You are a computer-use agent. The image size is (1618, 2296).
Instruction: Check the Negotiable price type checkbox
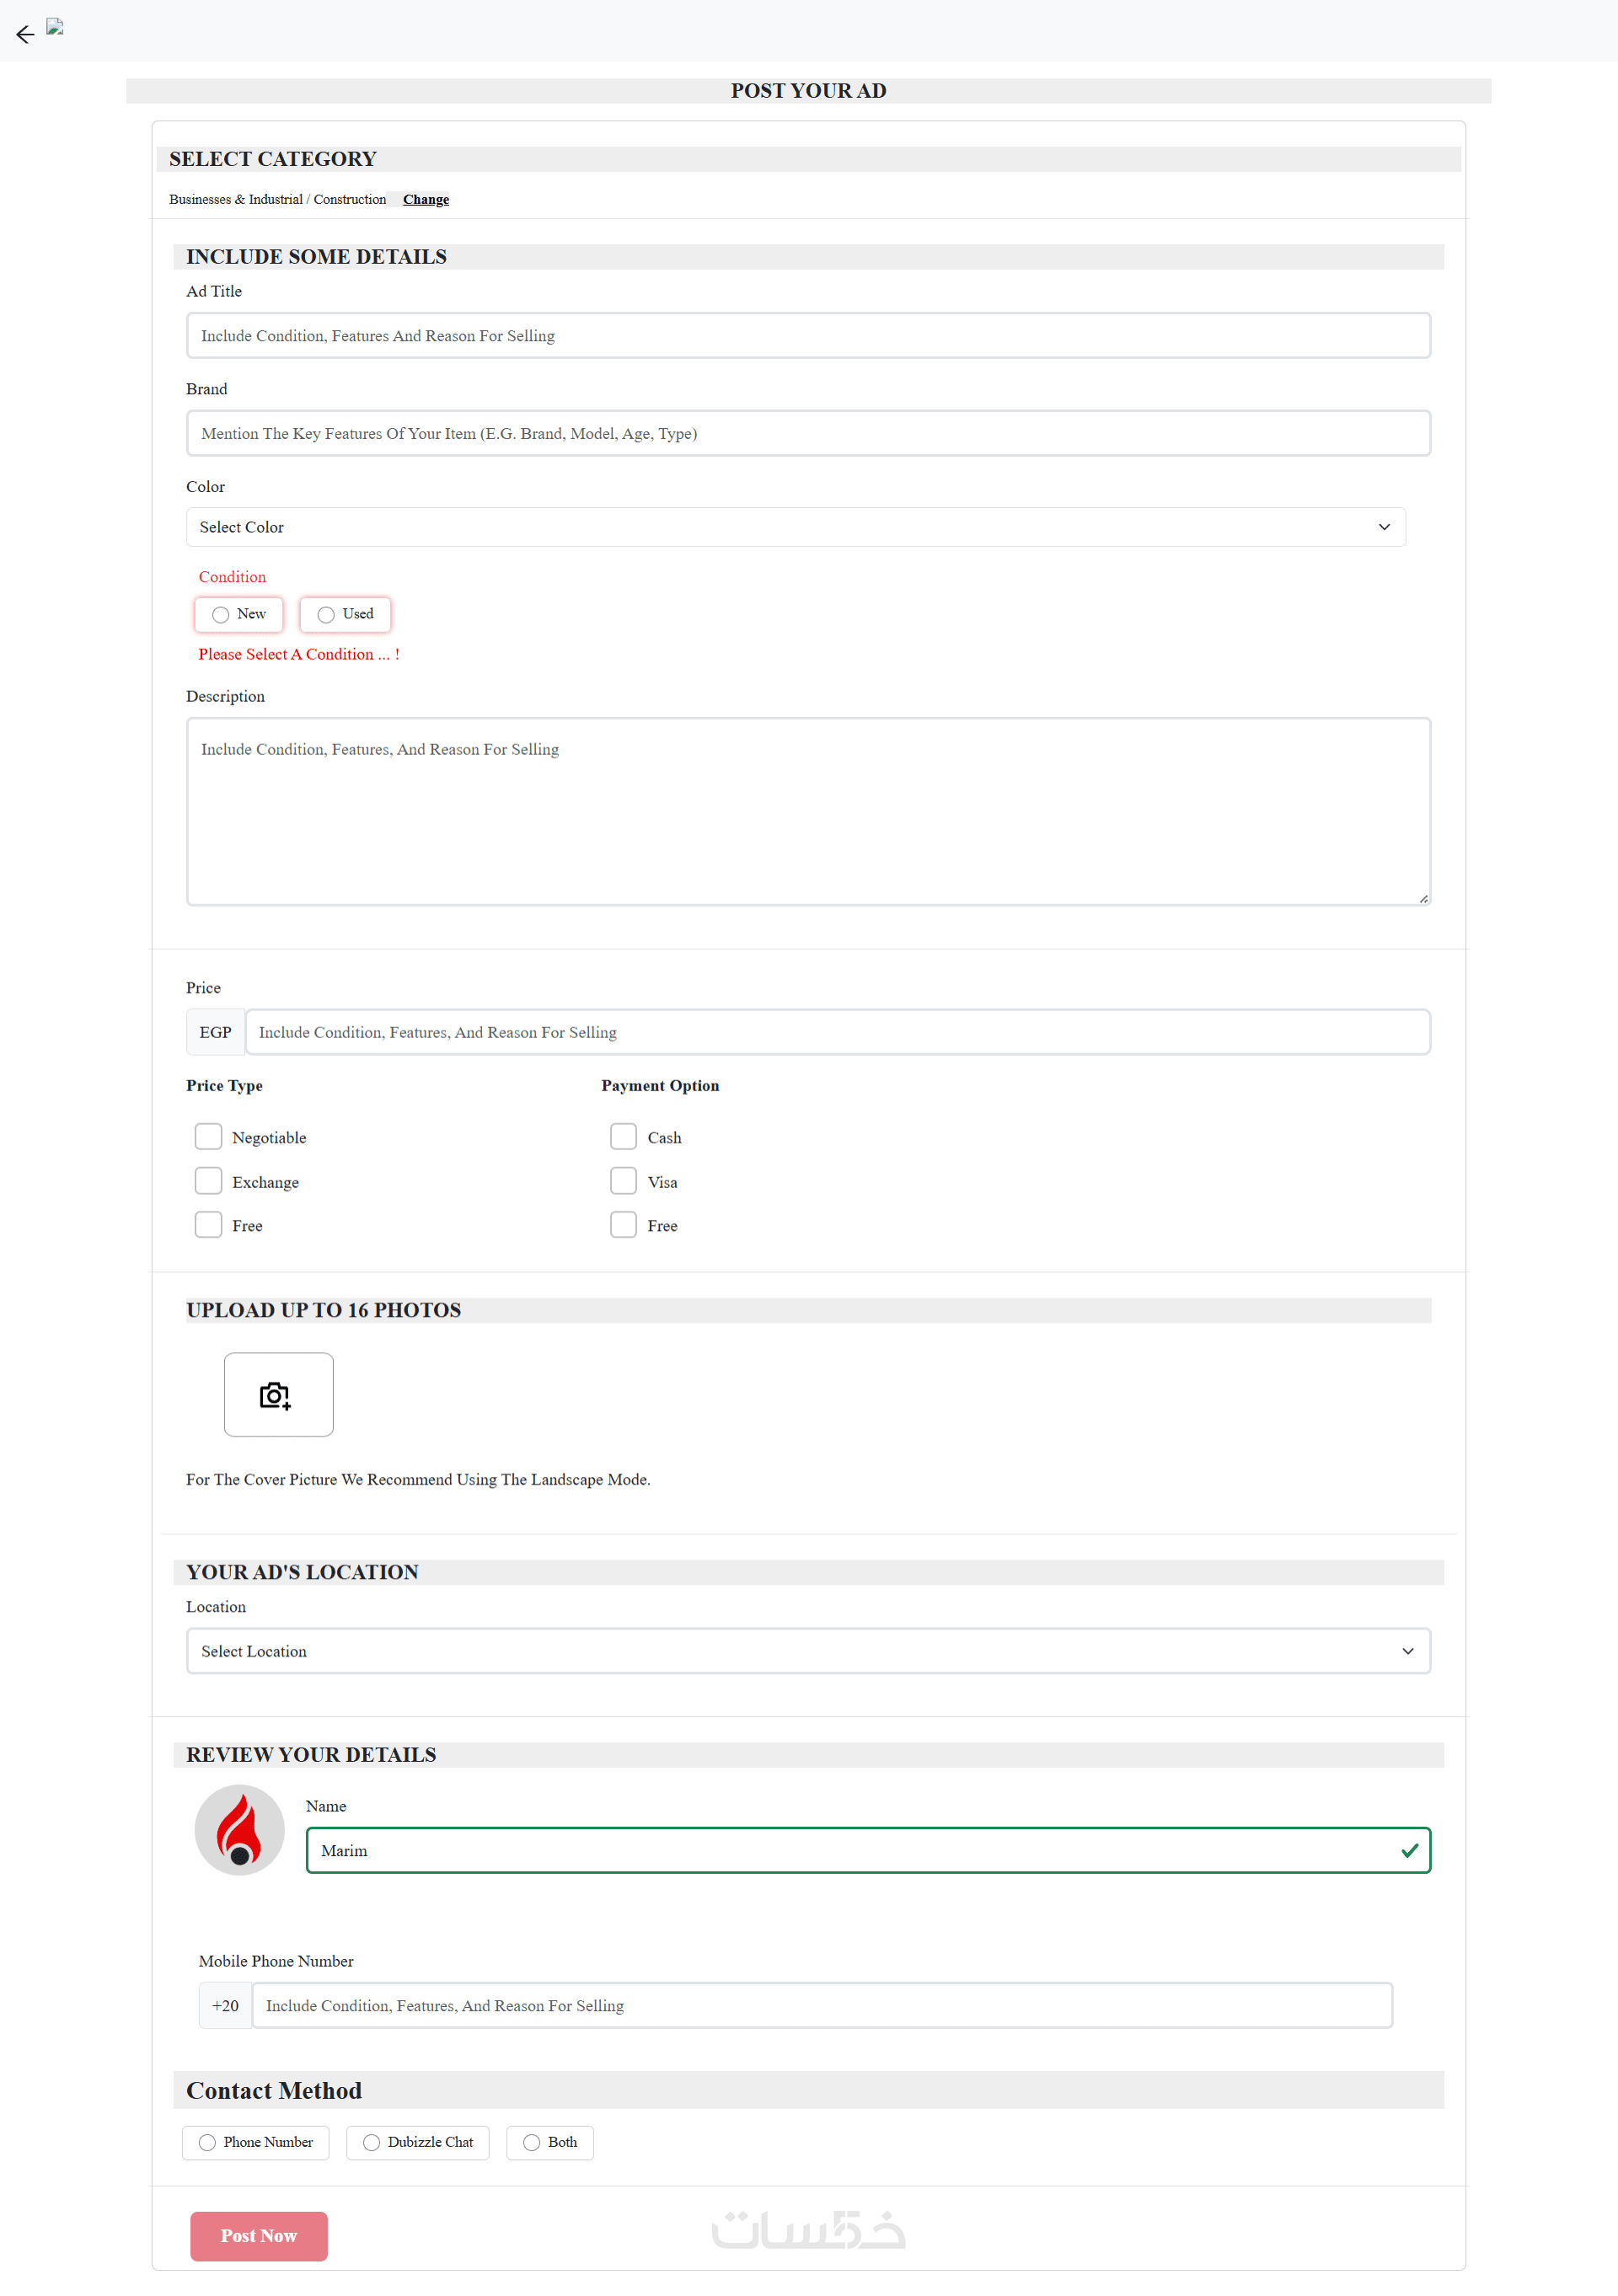(x=208, y=1137)
